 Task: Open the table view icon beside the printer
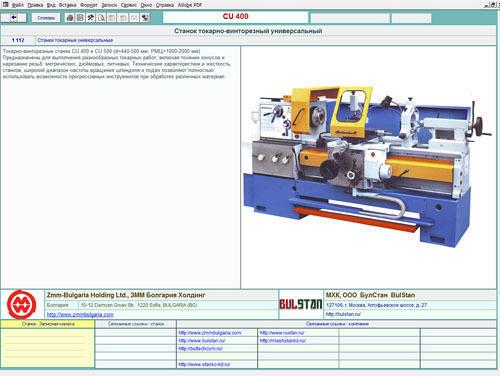80,18
